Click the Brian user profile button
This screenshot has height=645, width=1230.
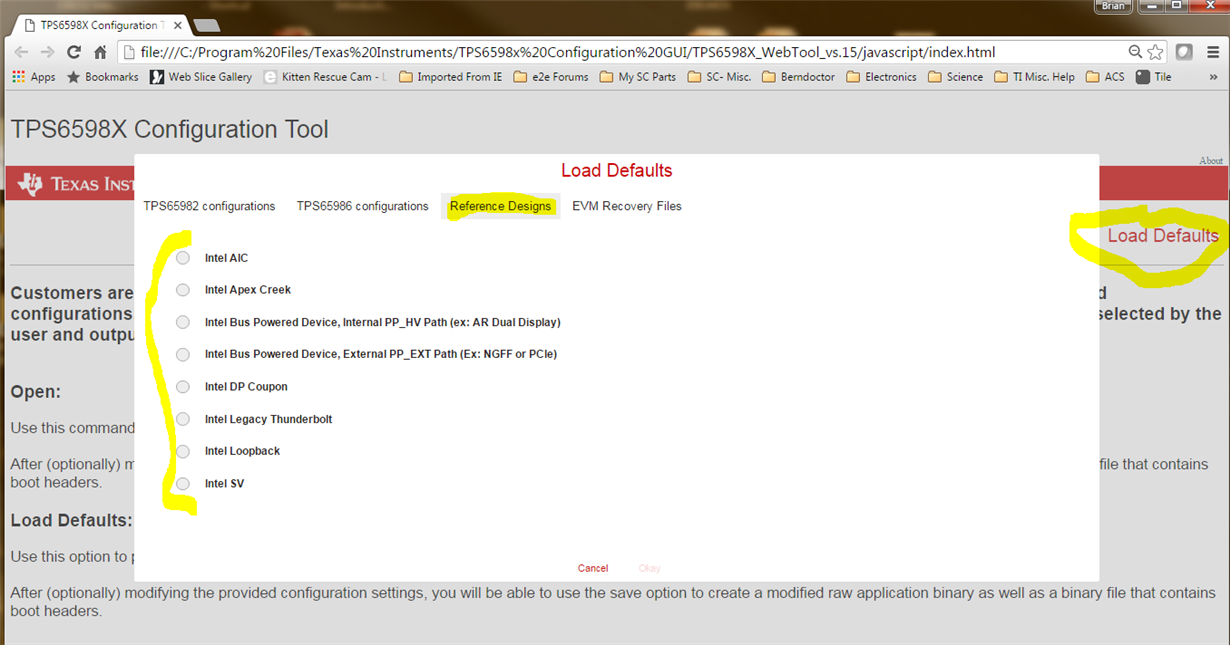point(1114,6)
